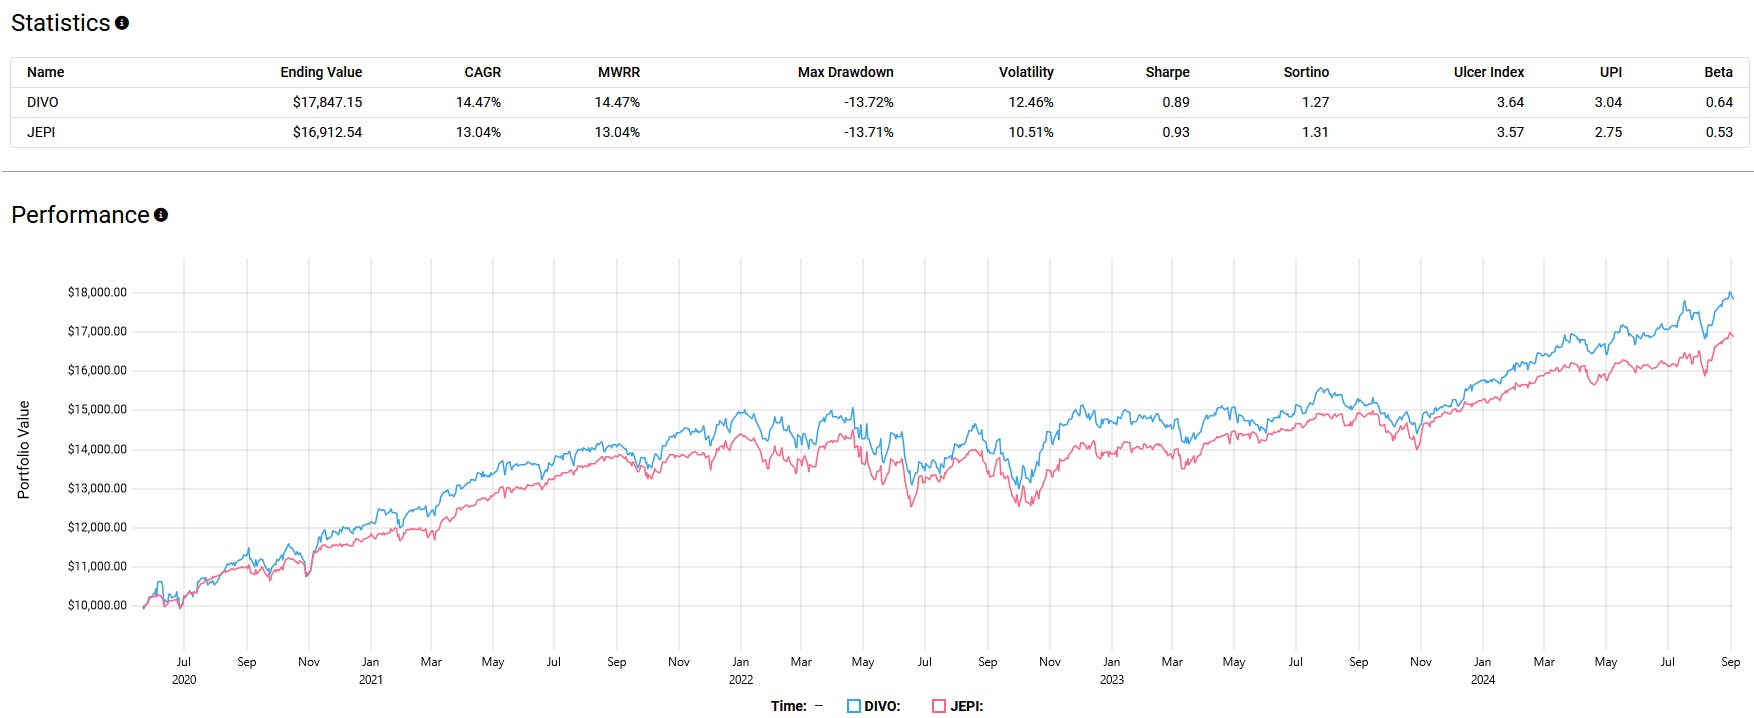1754x718 pixels.
Task: Click the JEPI legend label text
Action: point(966,706)
